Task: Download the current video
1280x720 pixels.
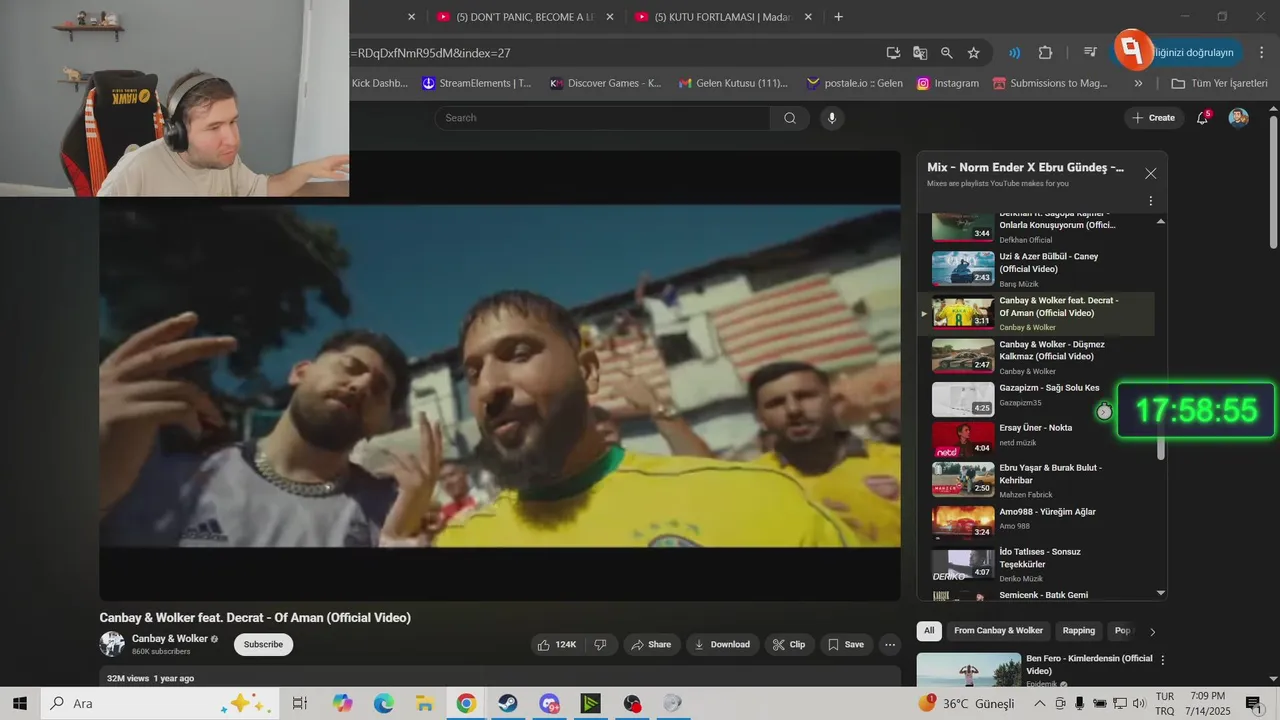Action: (722, 645)
